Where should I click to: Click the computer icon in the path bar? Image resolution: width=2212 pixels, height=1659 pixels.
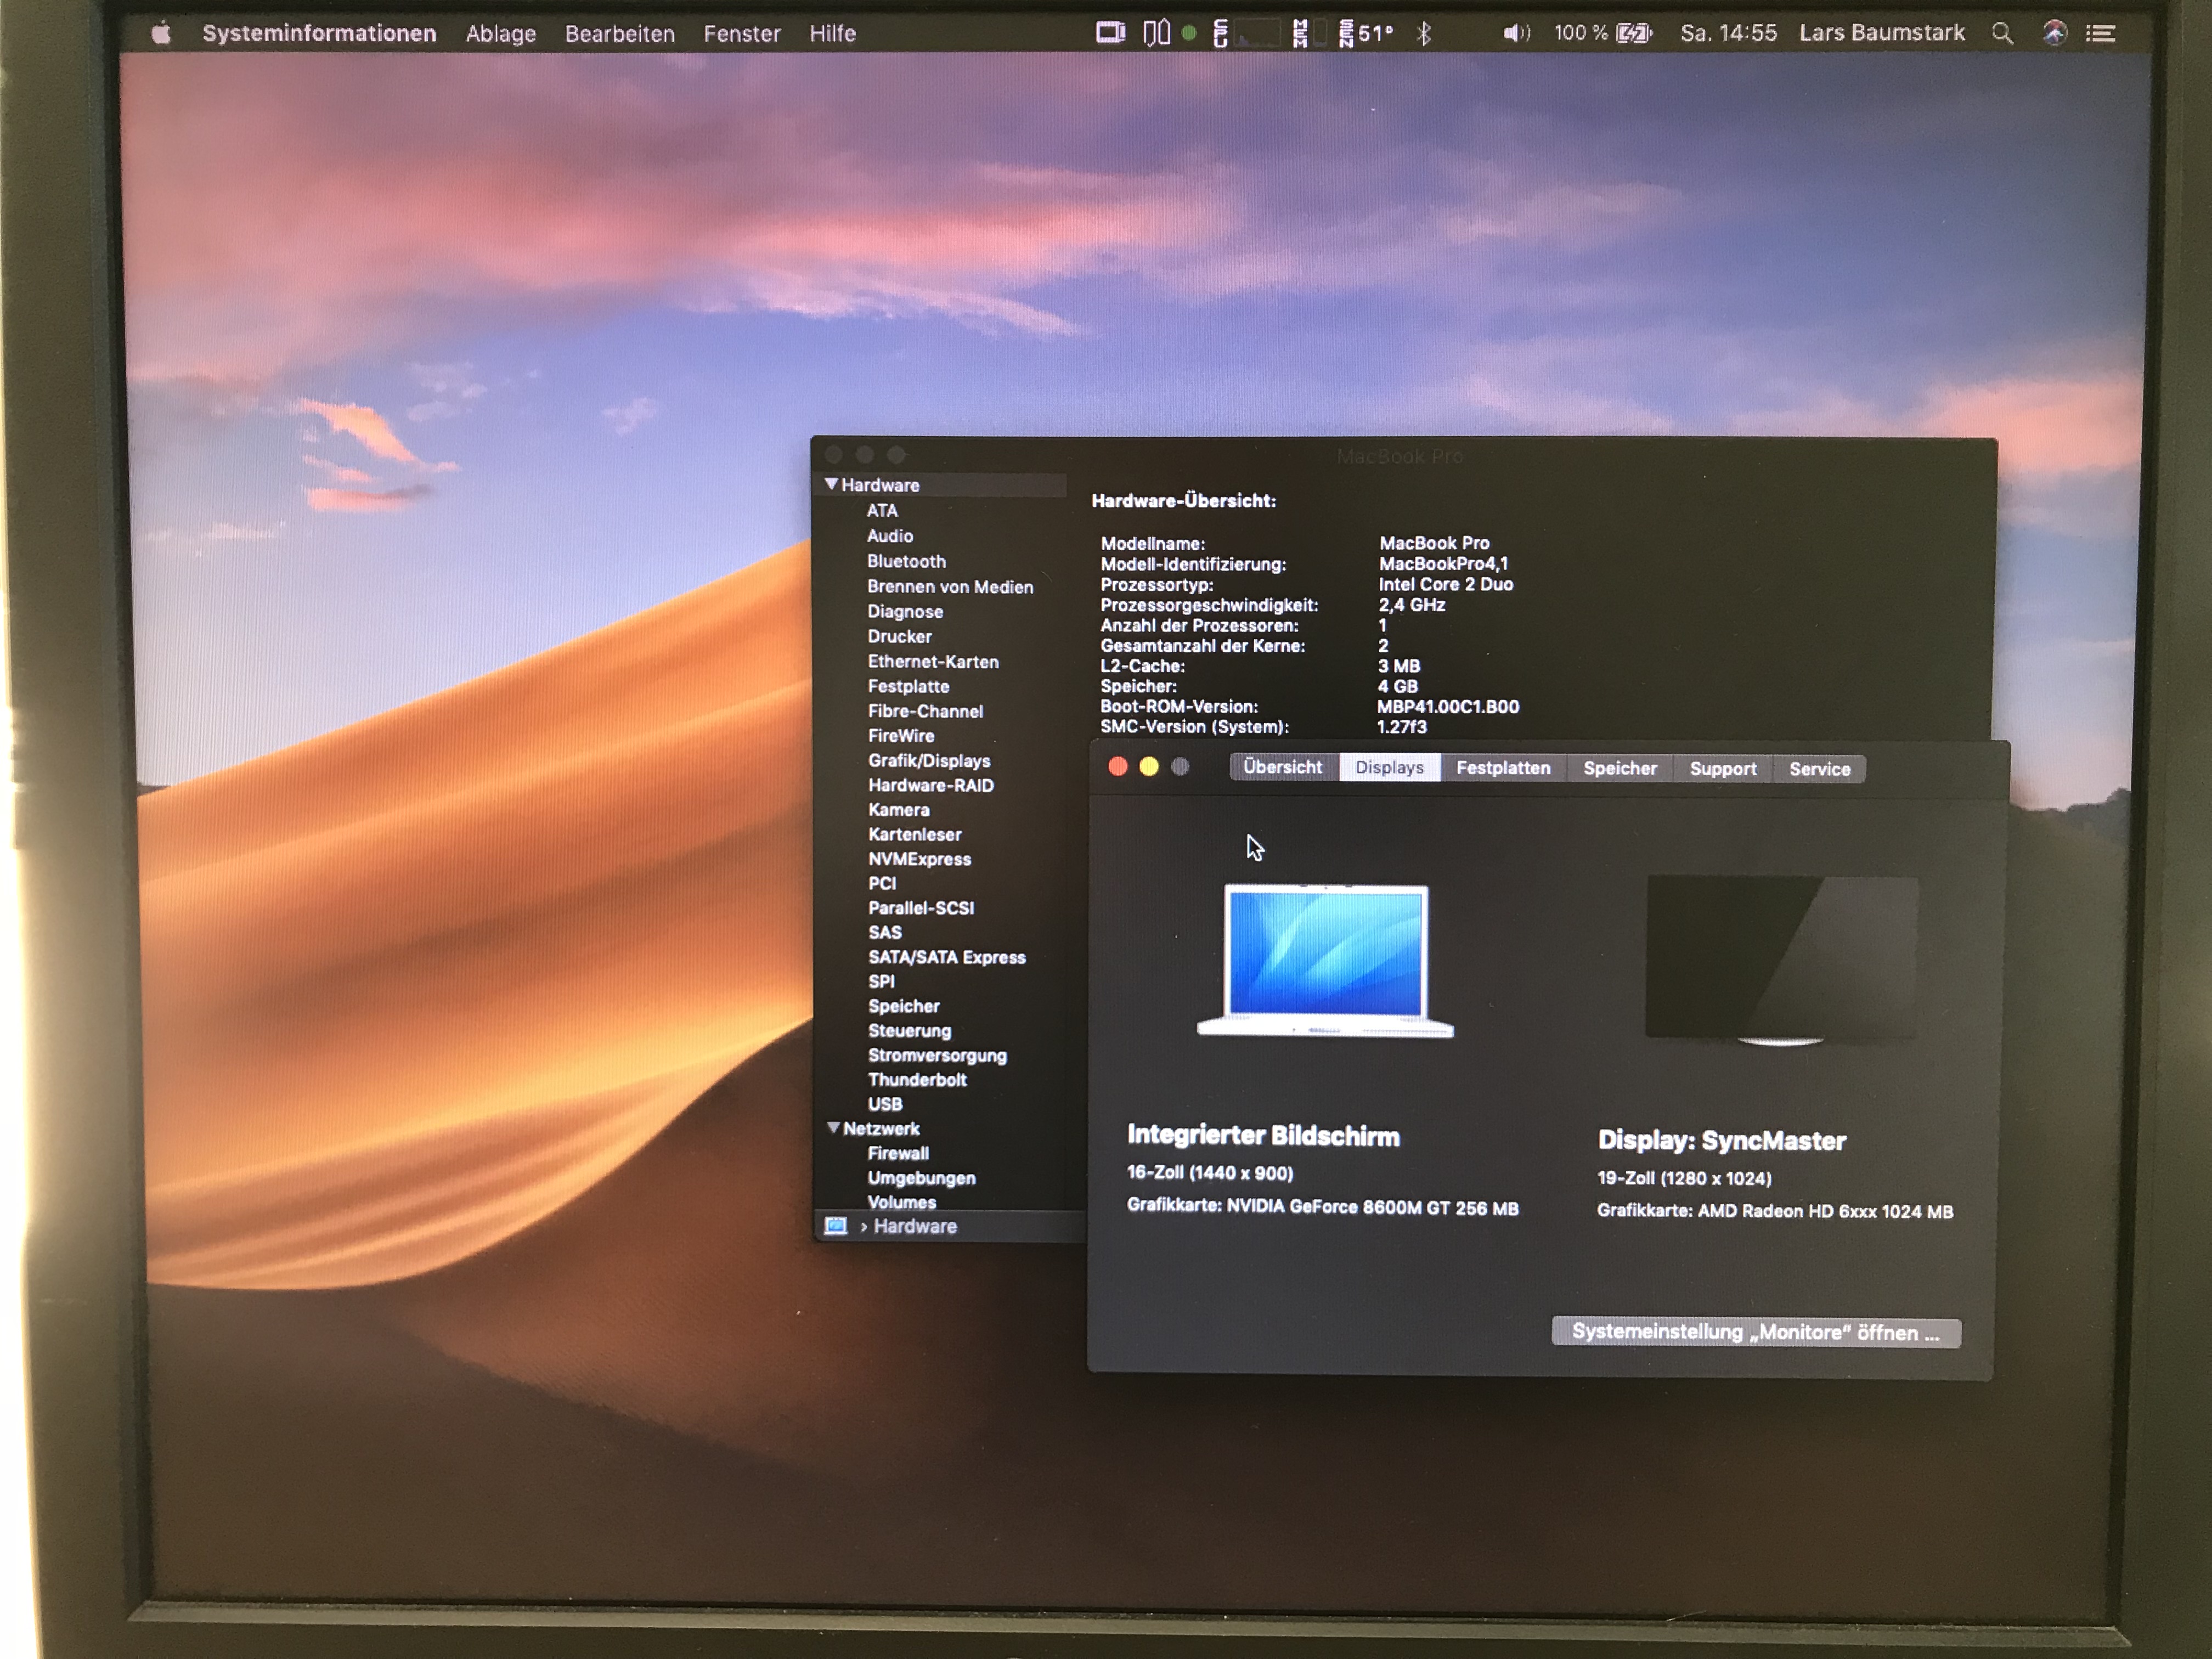tap(836, 1226)
